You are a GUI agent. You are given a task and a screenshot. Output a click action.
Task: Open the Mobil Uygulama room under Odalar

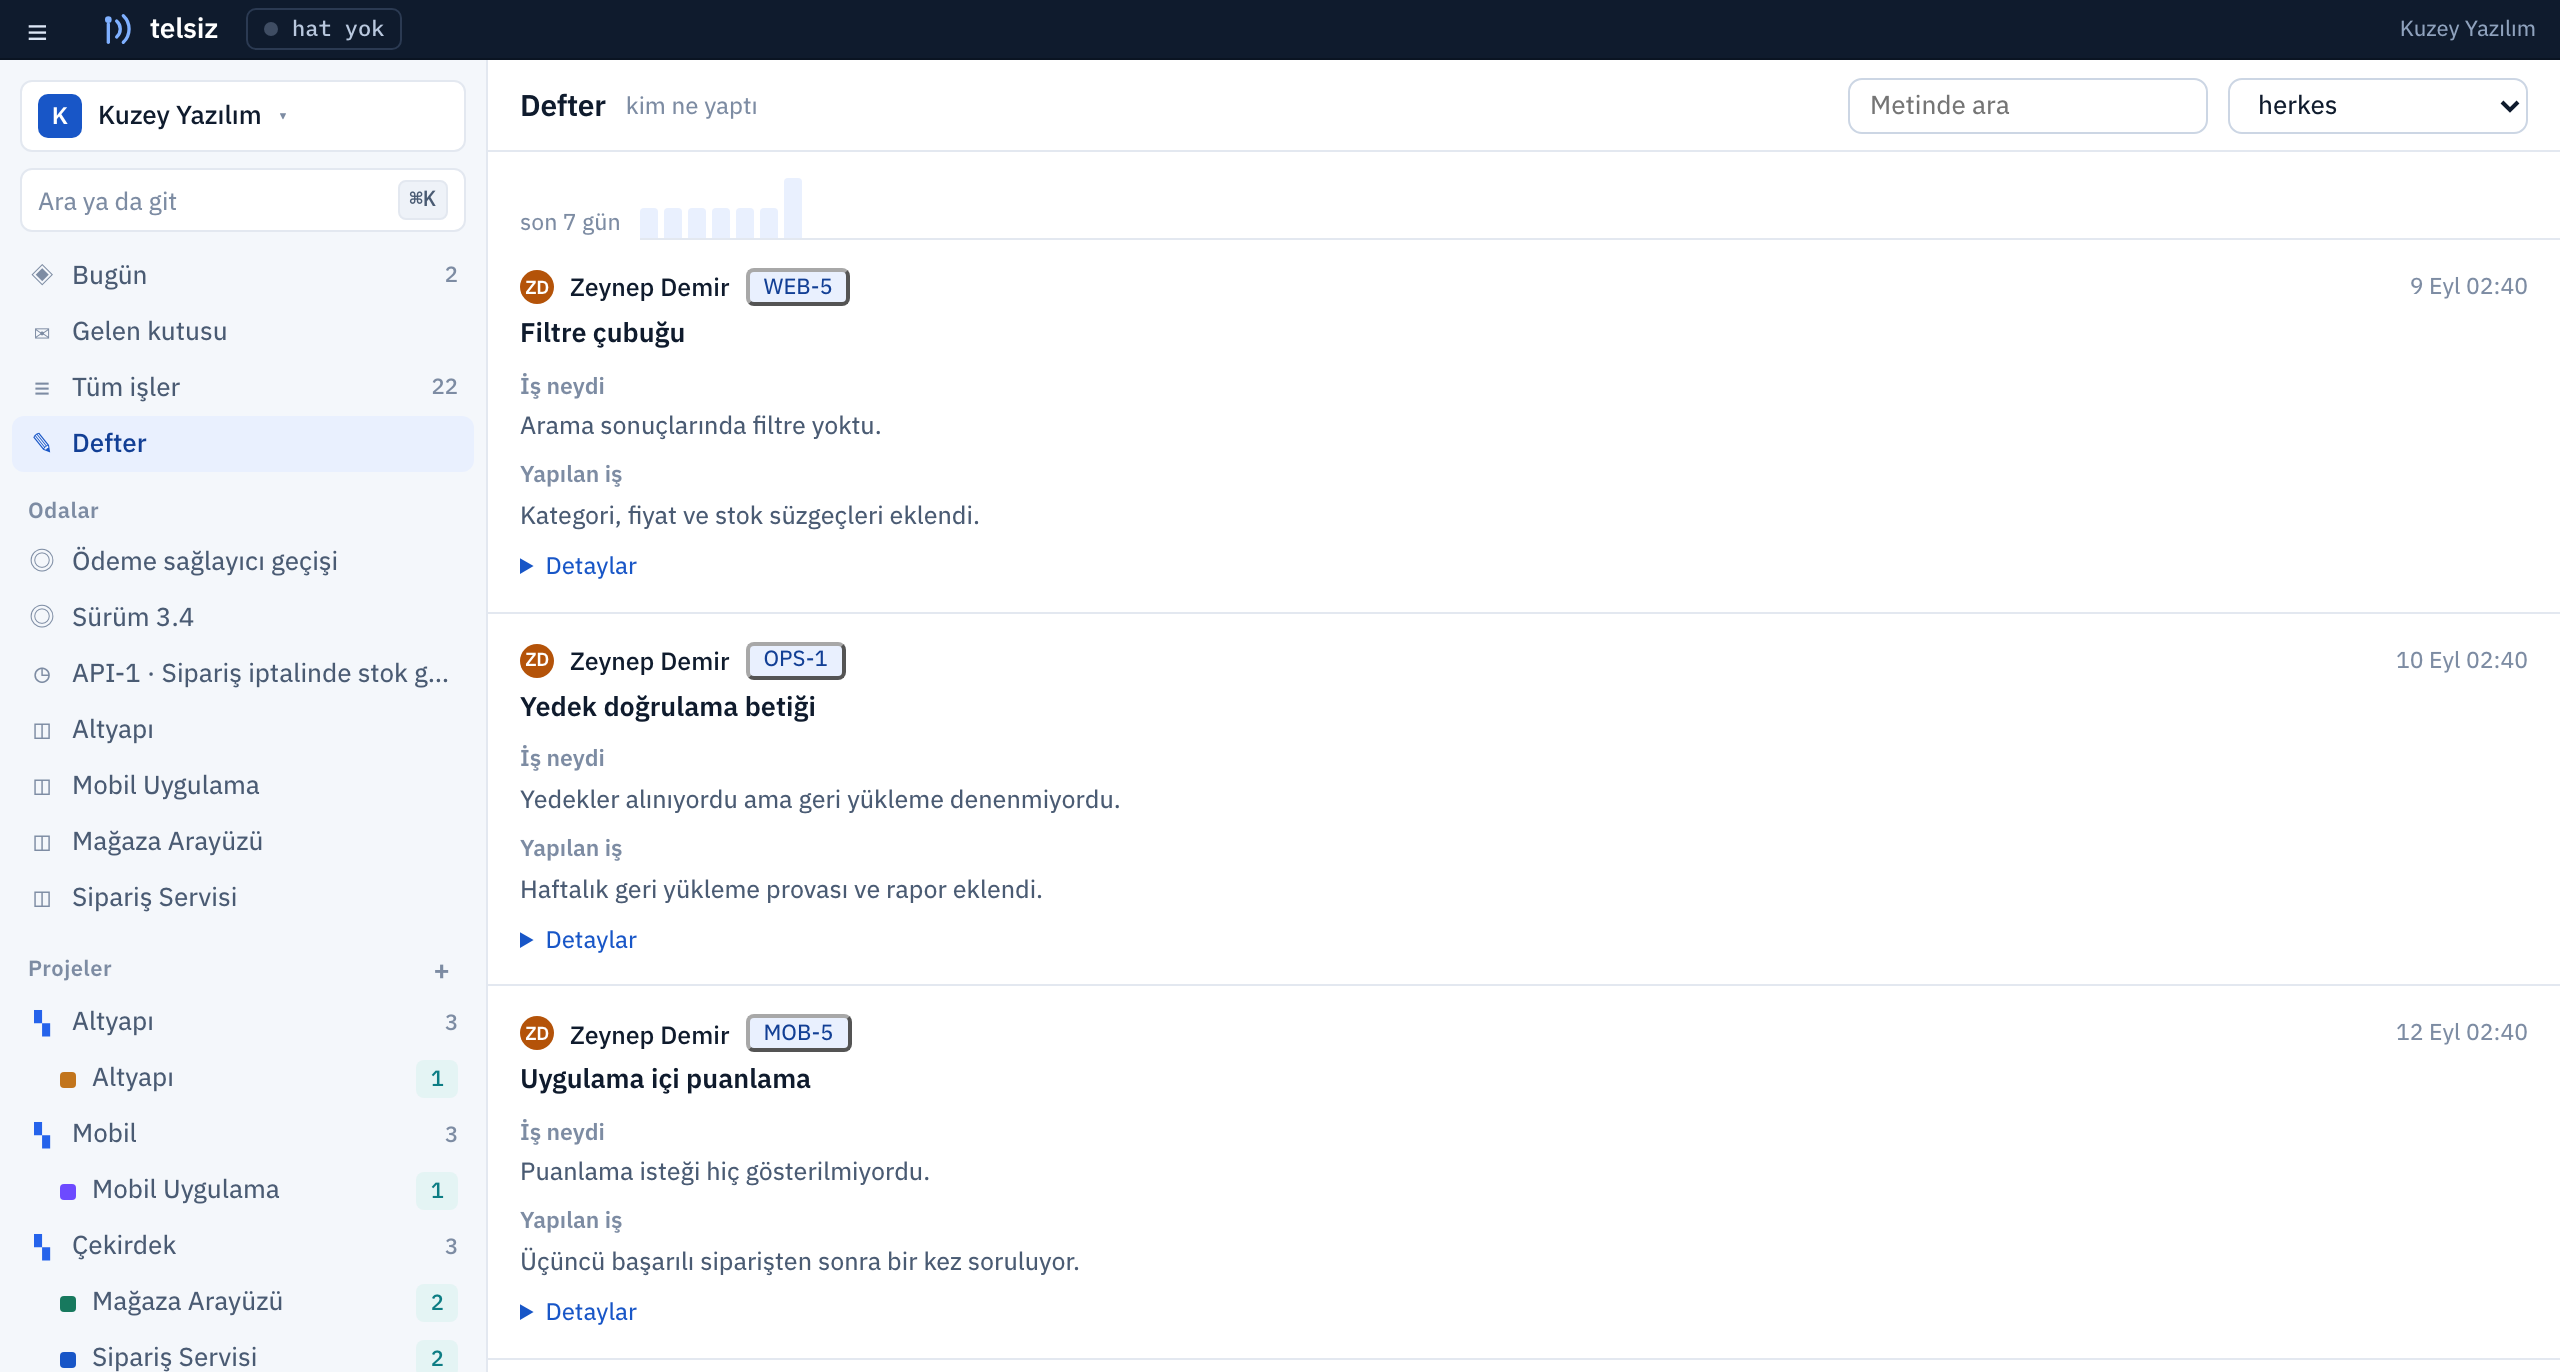click(243, 785)
